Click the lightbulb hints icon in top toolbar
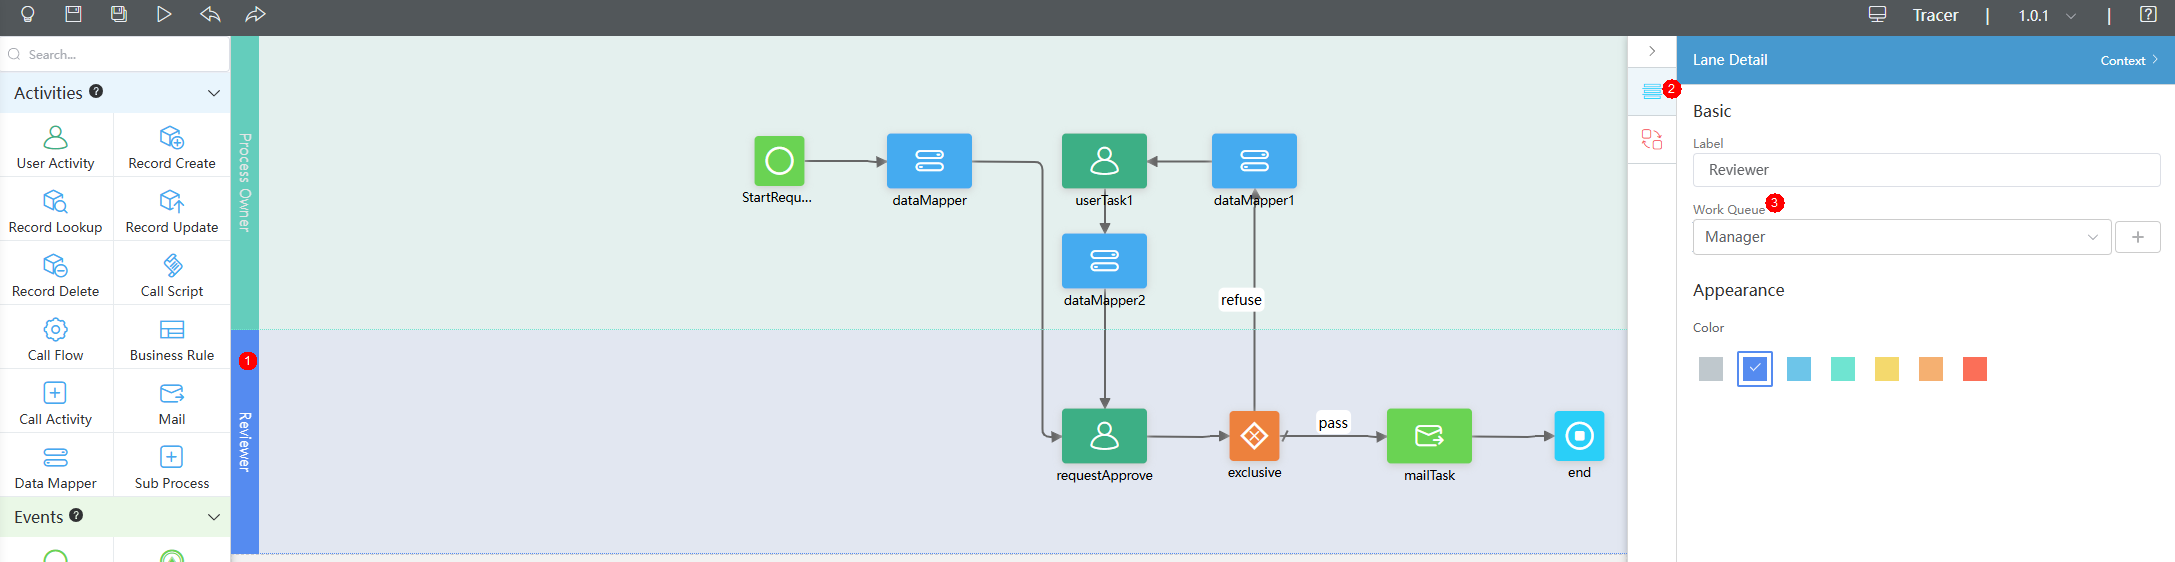 (28, 14)
